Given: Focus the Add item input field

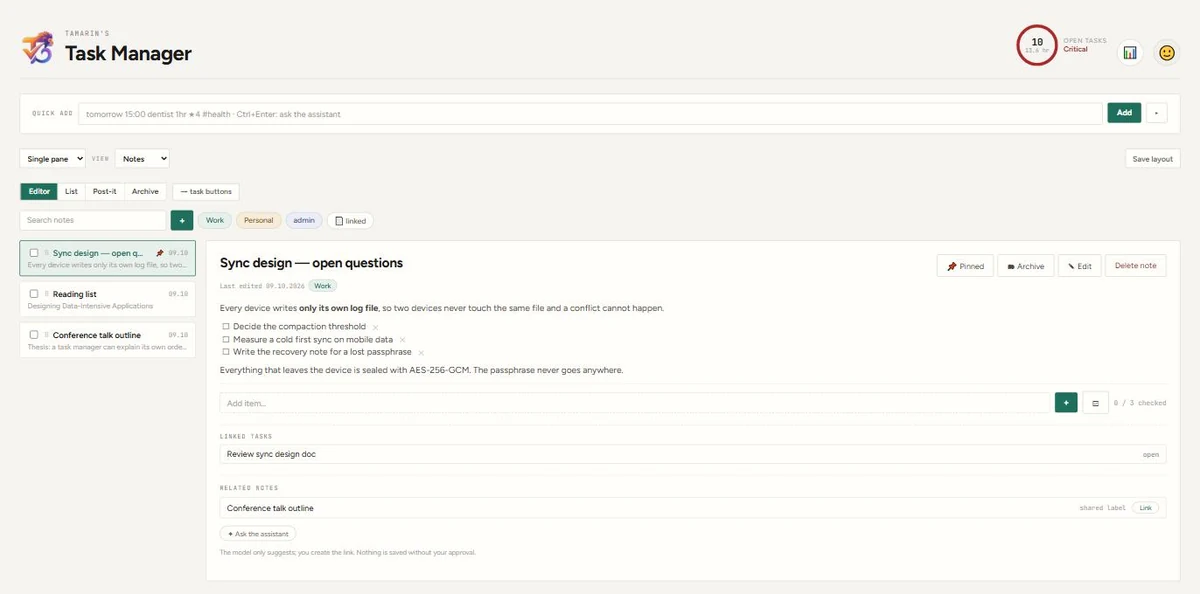Looking at the screenshot, I should tap(635, 403).
